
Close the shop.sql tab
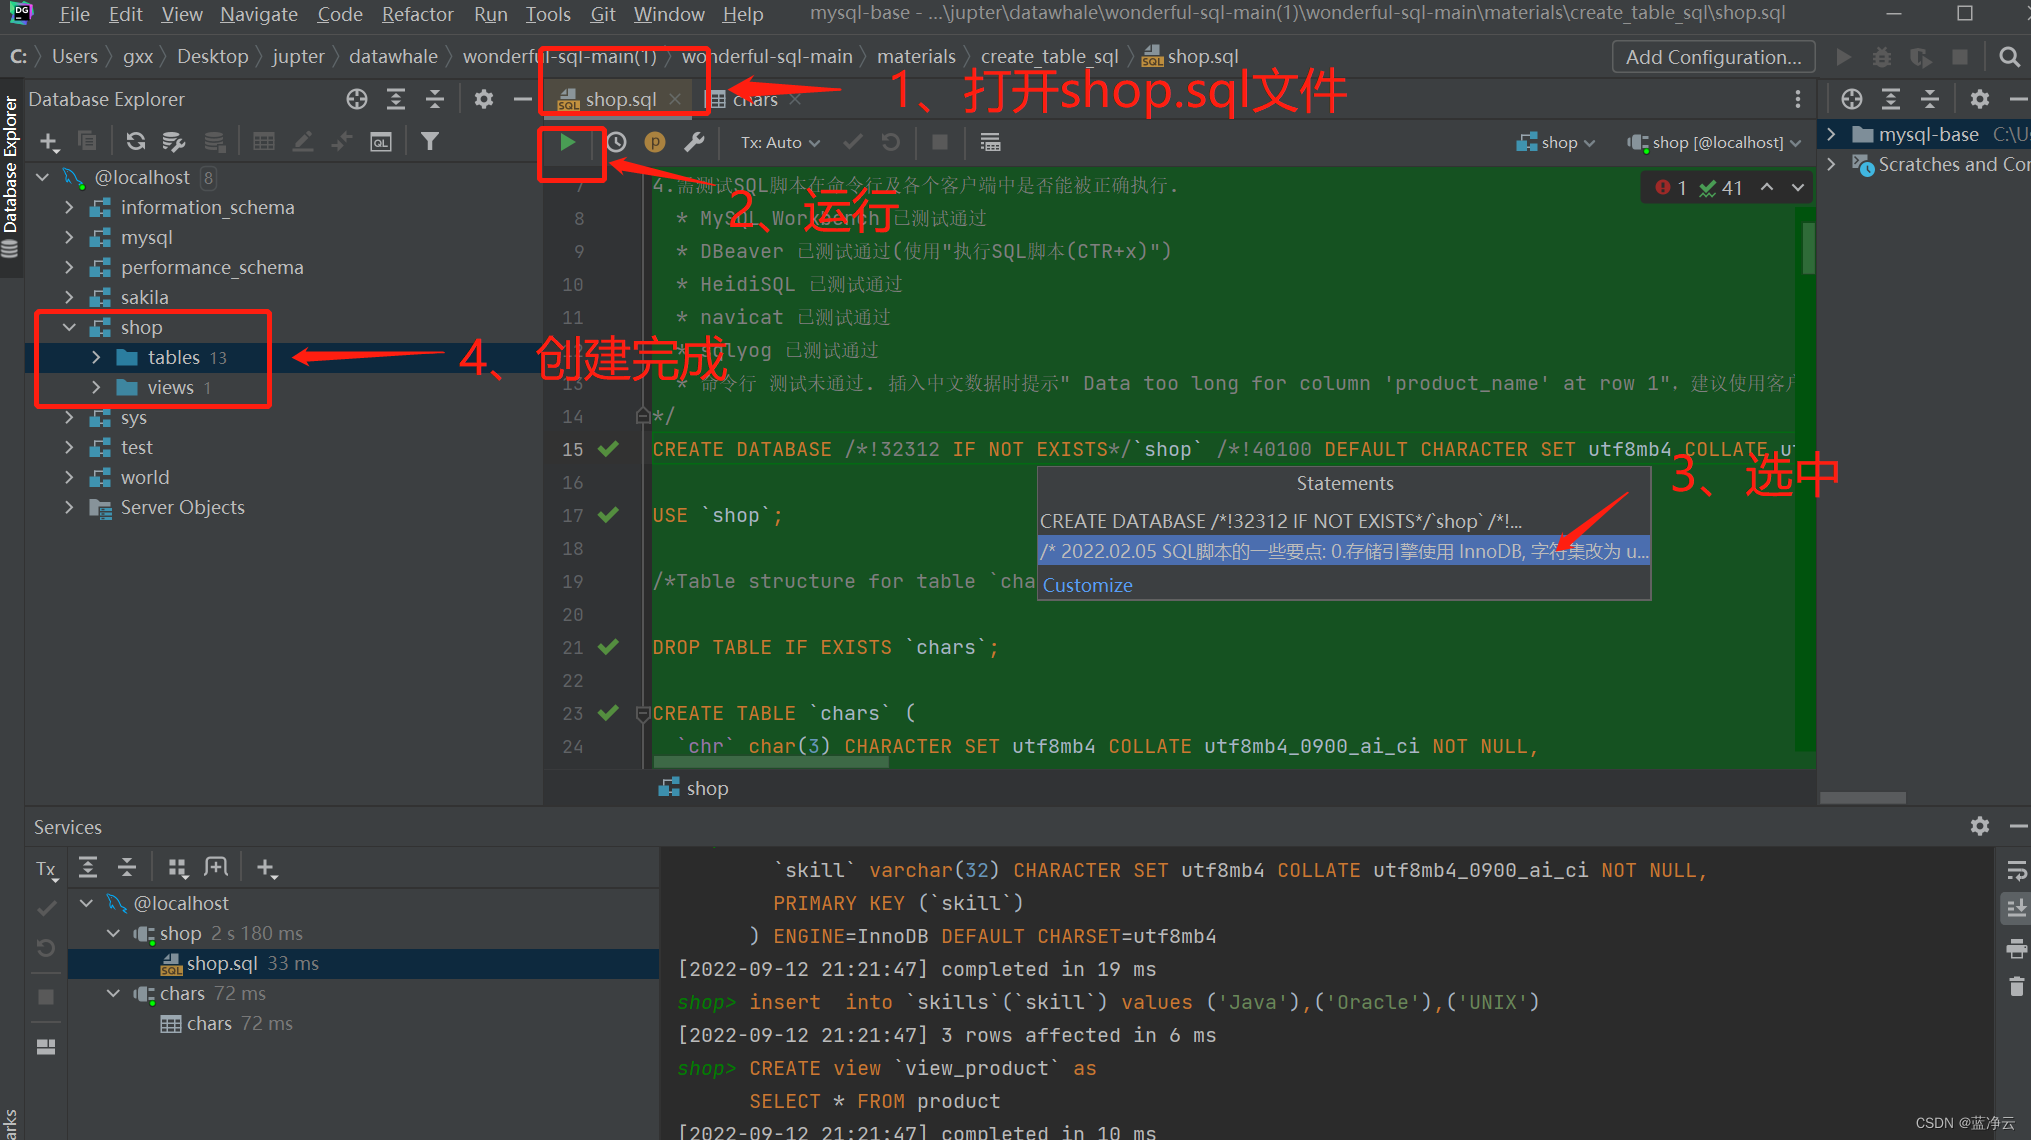(675, 99)
